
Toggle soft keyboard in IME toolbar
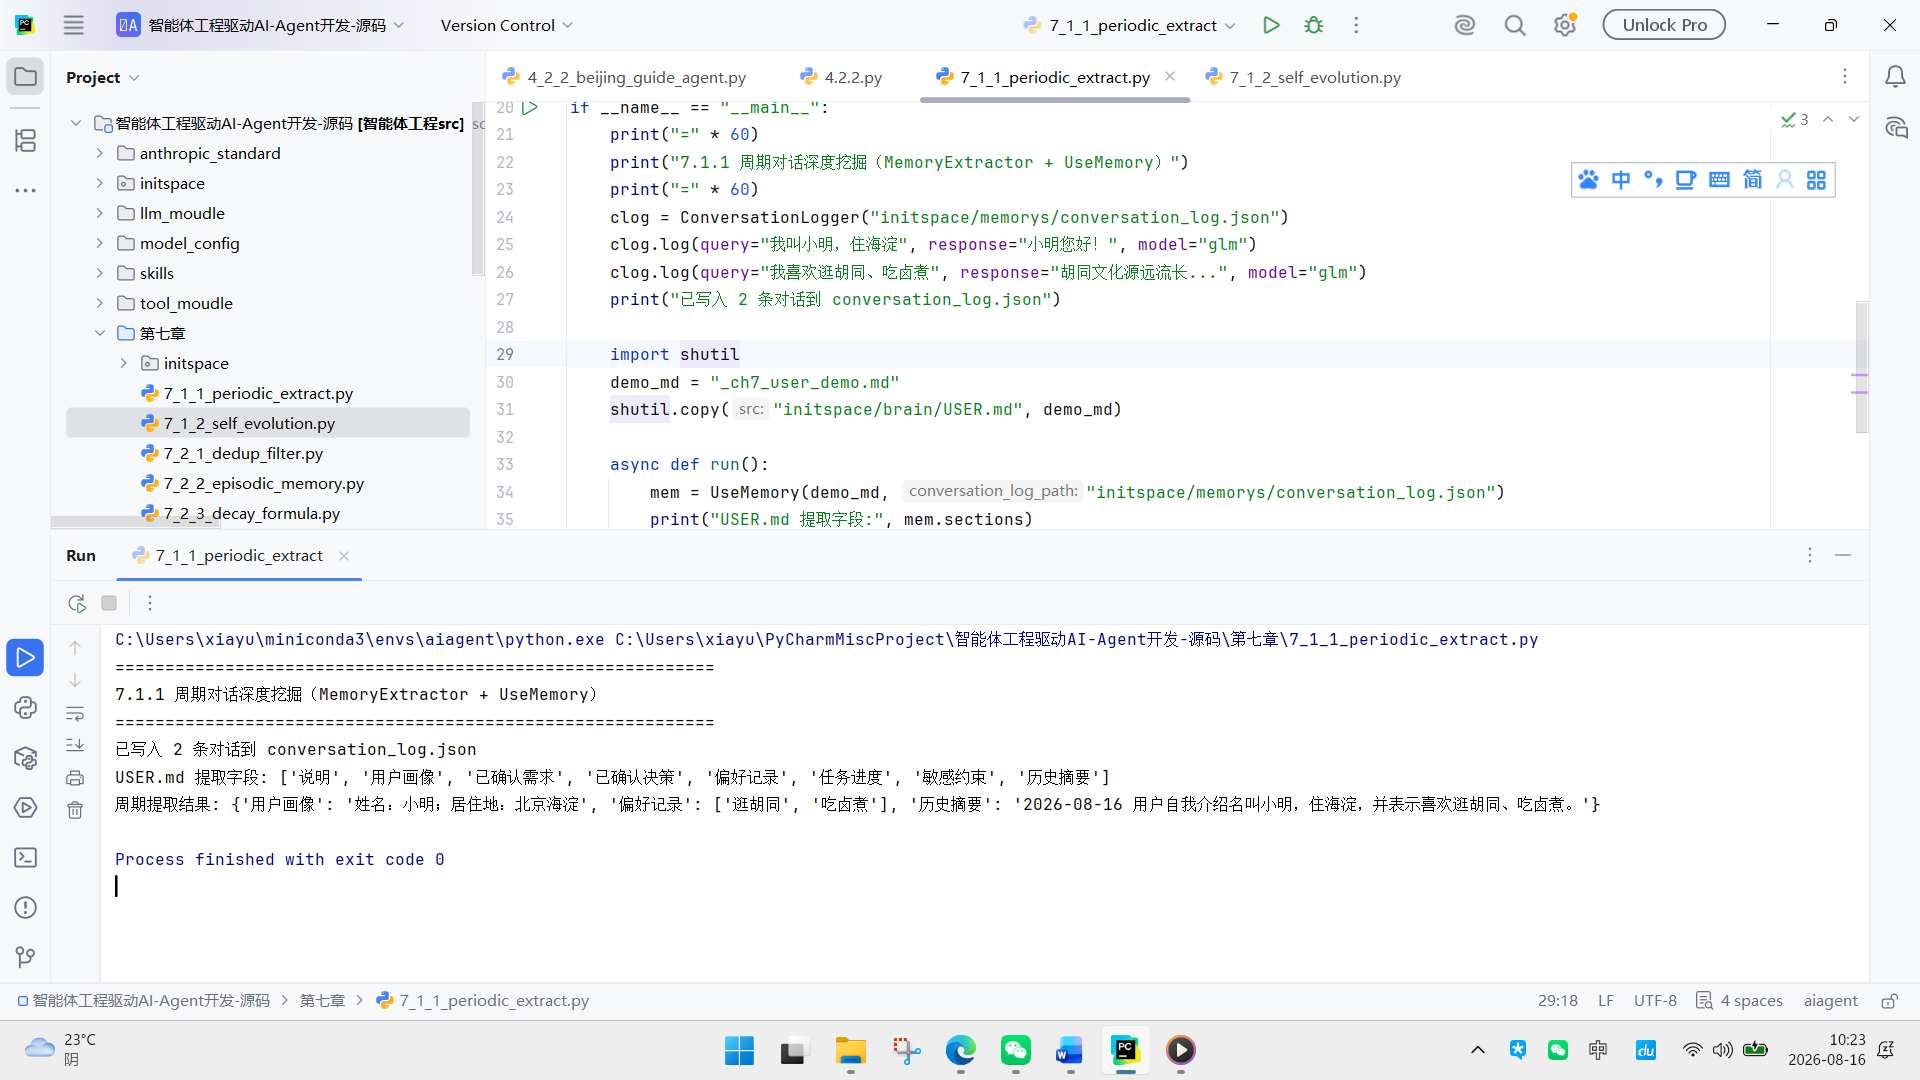(1719, 180)
